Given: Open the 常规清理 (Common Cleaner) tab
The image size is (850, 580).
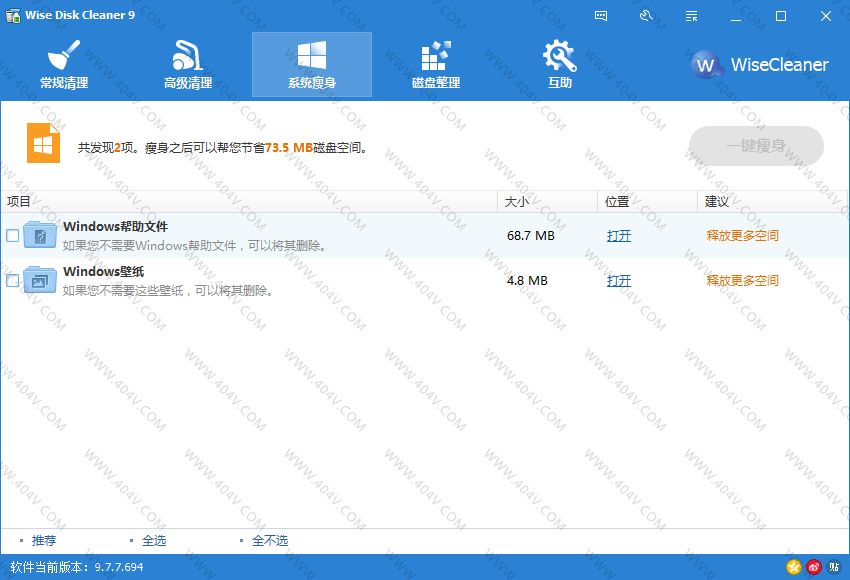Looking at the screenshot, I should click(64, 64).
